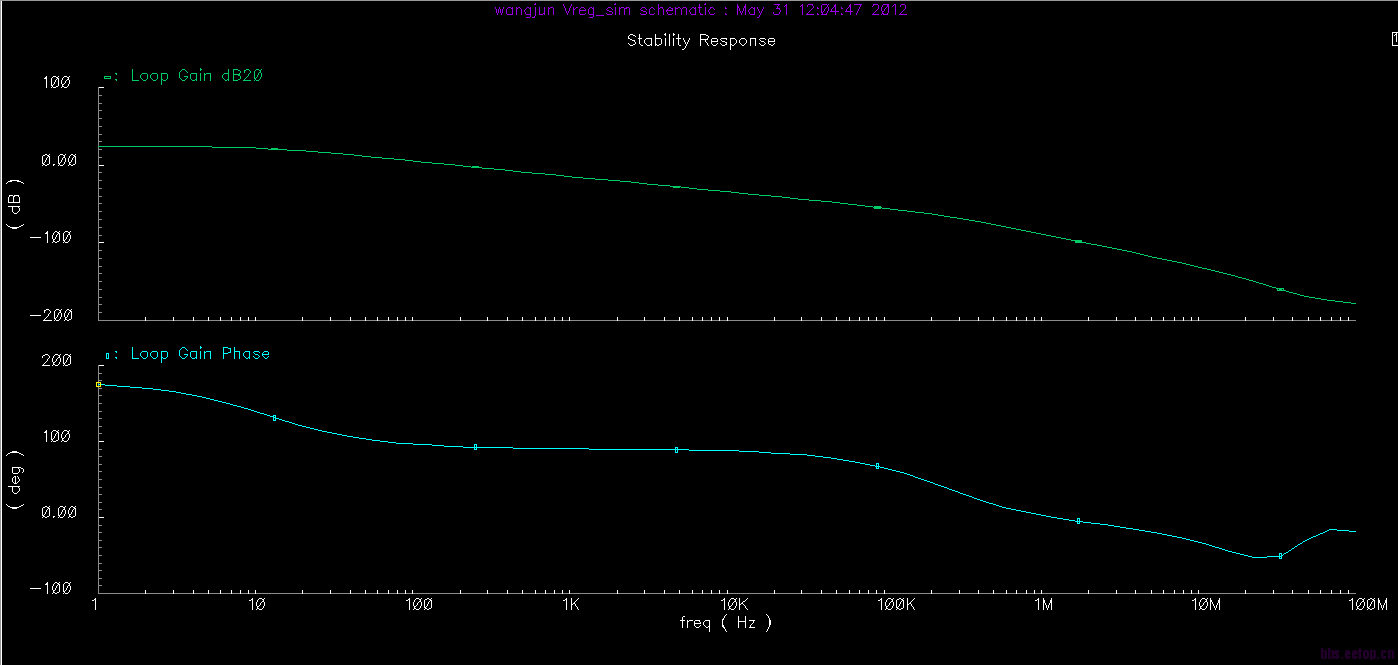The width and height of the screenshot is (1398, 665).
Task: Click the '100M' frequency axis tick label
Action: pyautogui.click(x=1367, y=606)
